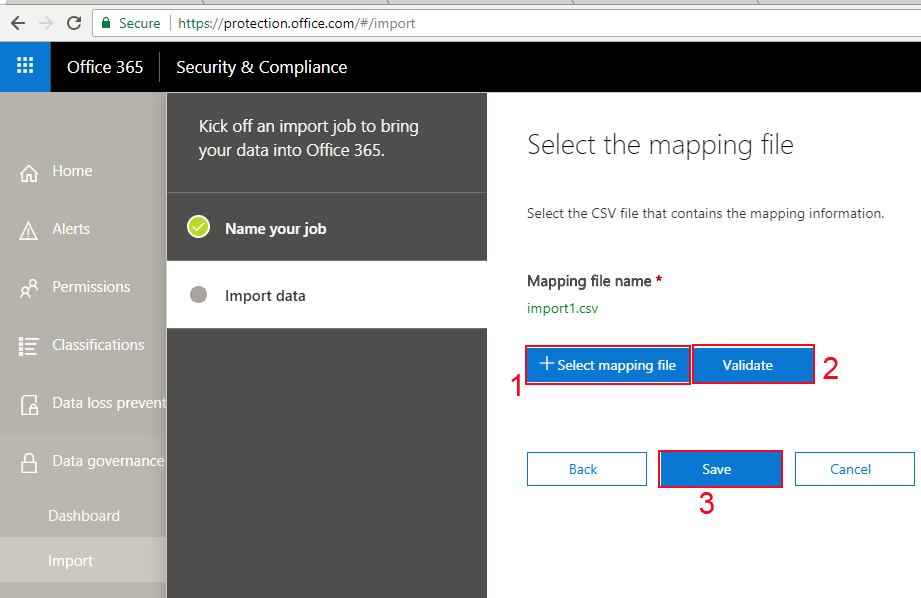Click the Select mapping file button
The image size is (921, 598).
point(608,365)
